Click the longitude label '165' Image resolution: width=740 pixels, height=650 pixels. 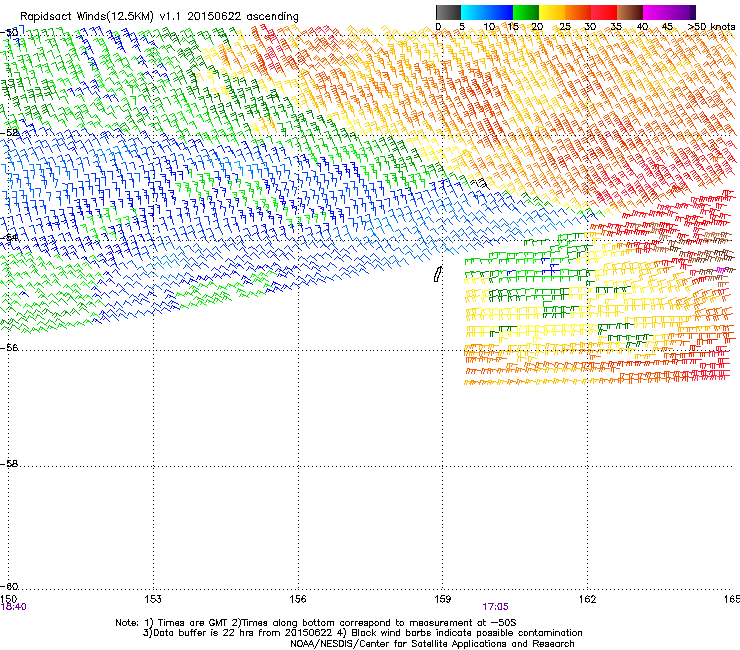[x=732, y=599]
